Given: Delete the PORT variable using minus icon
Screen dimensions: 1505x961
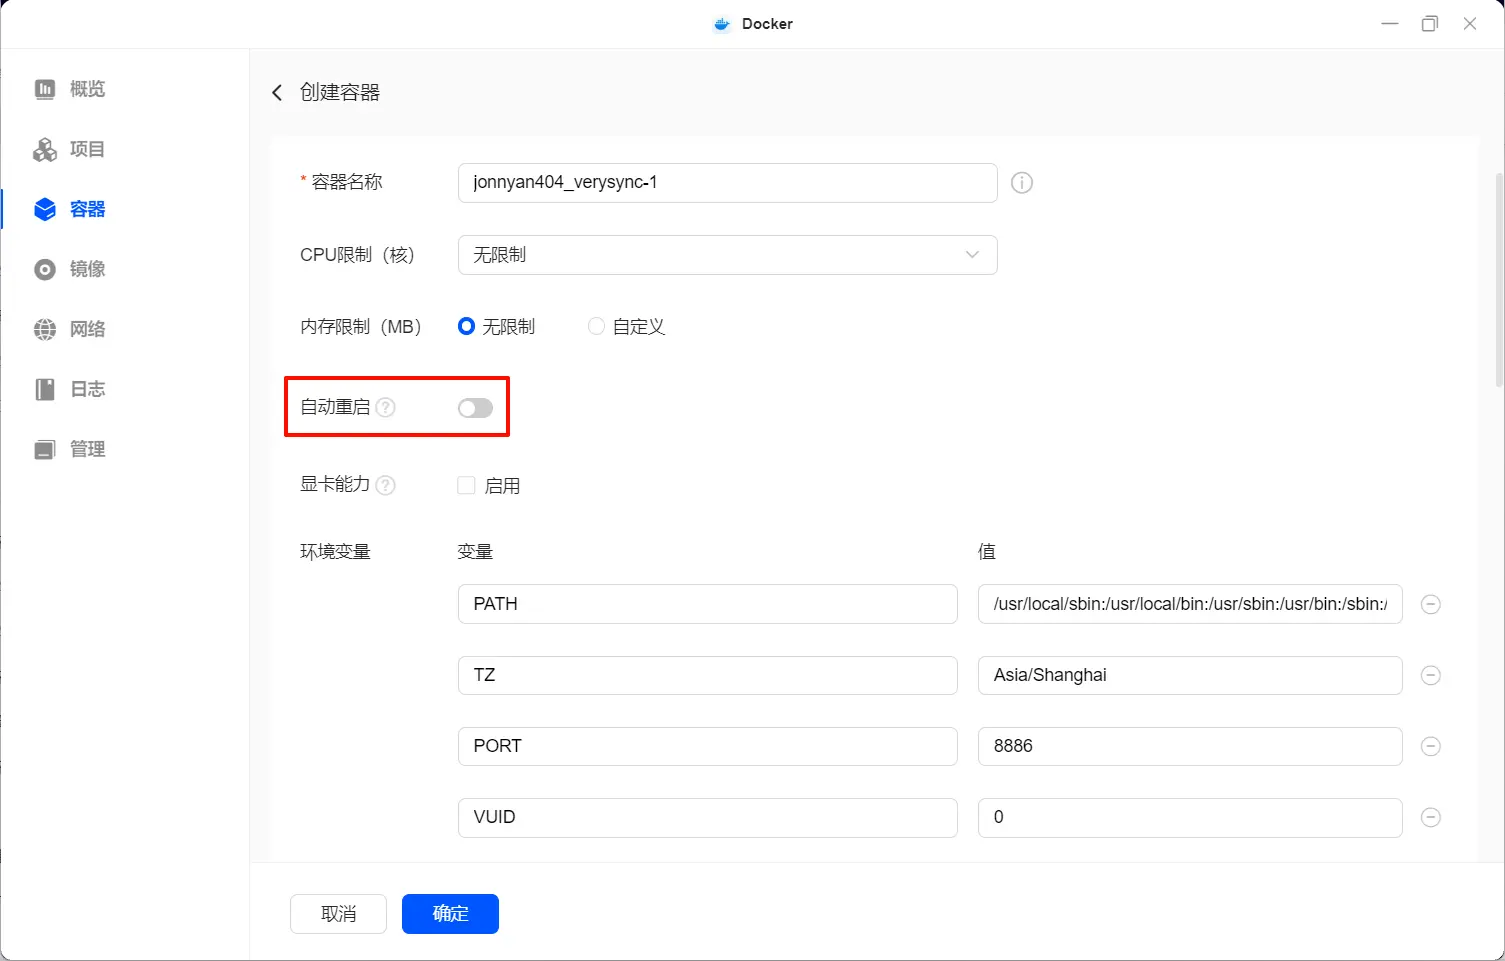Looking at the screenshot, I should pyautogui.click(x=1430, y=746).
